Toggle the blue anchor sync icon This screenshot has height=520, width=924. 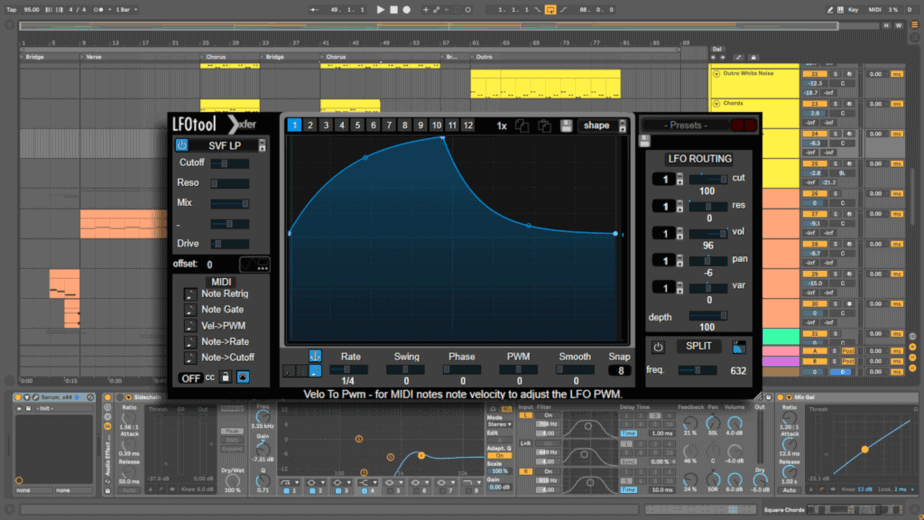click(x=315, y=356)
